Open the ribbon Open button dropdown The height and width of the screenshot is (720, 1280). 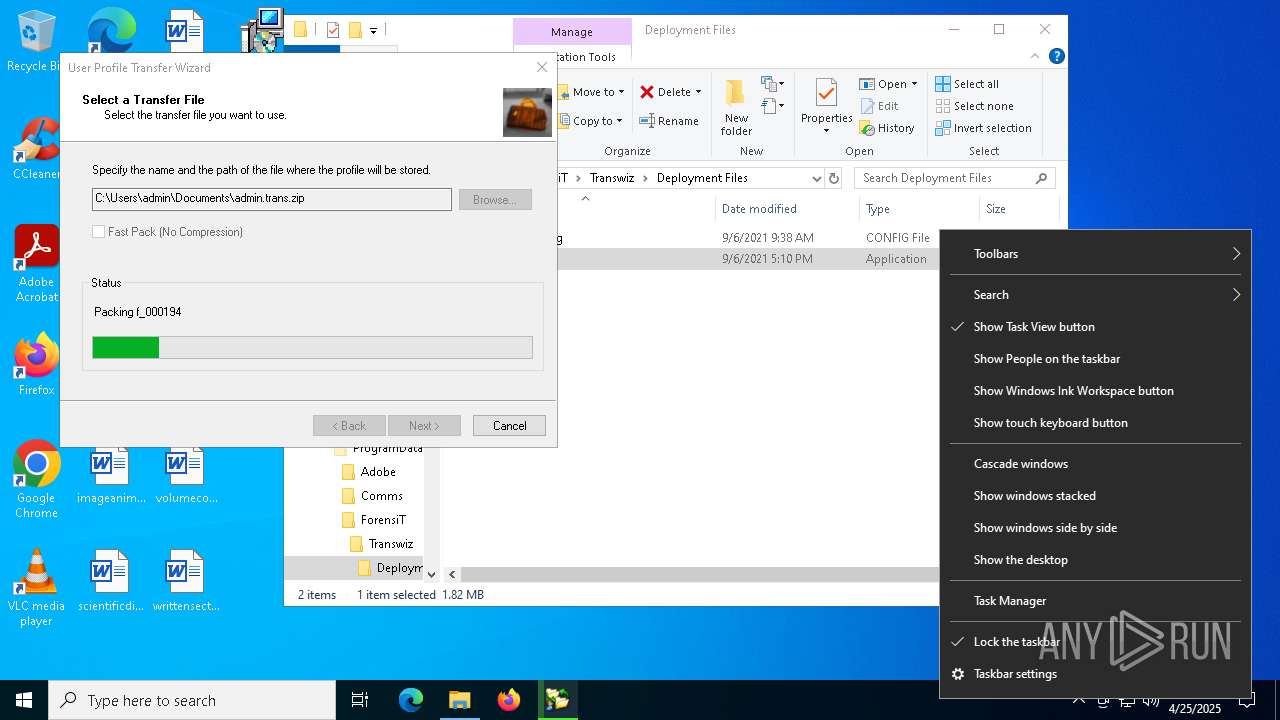(914, 84)
